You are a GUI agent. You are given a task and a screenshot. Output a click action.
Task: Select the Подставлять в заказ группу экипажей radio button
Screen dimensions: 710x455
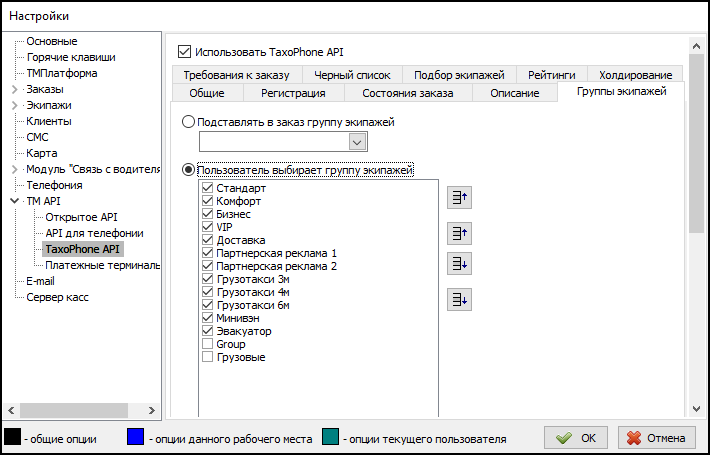point(189,122)
